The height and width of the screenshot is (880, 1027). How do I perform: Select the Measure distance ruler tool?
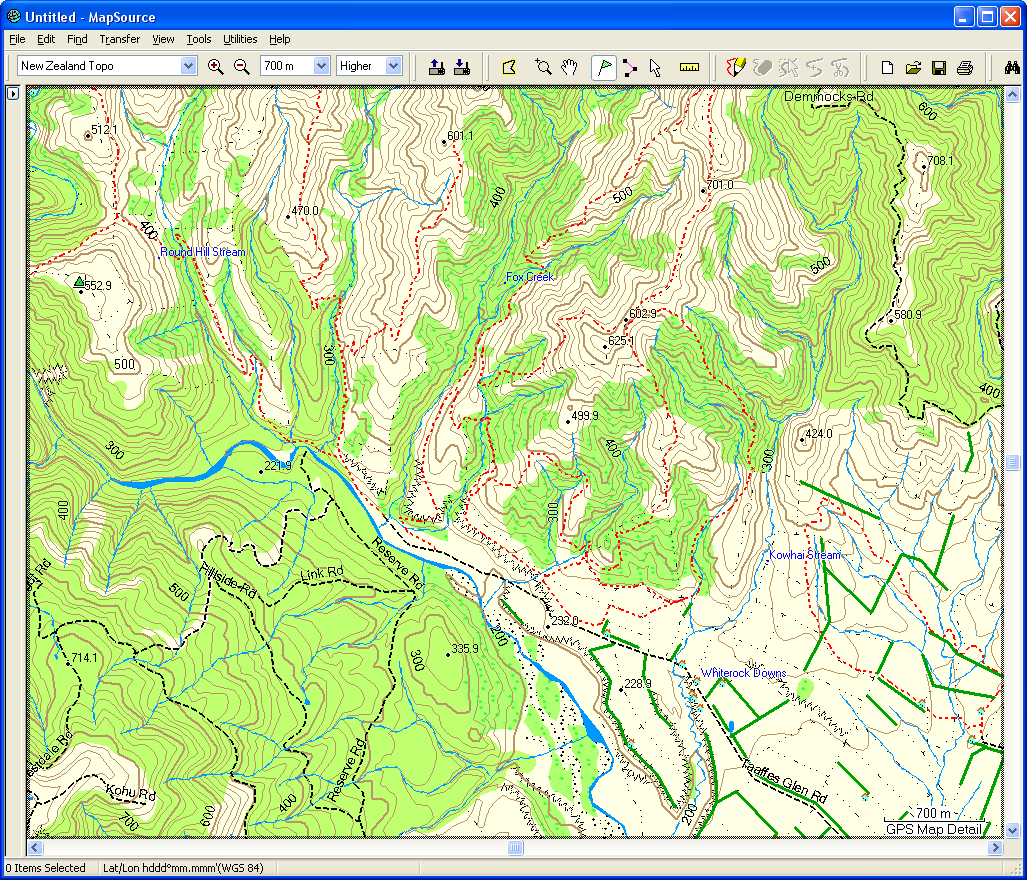tap(689, 67)
